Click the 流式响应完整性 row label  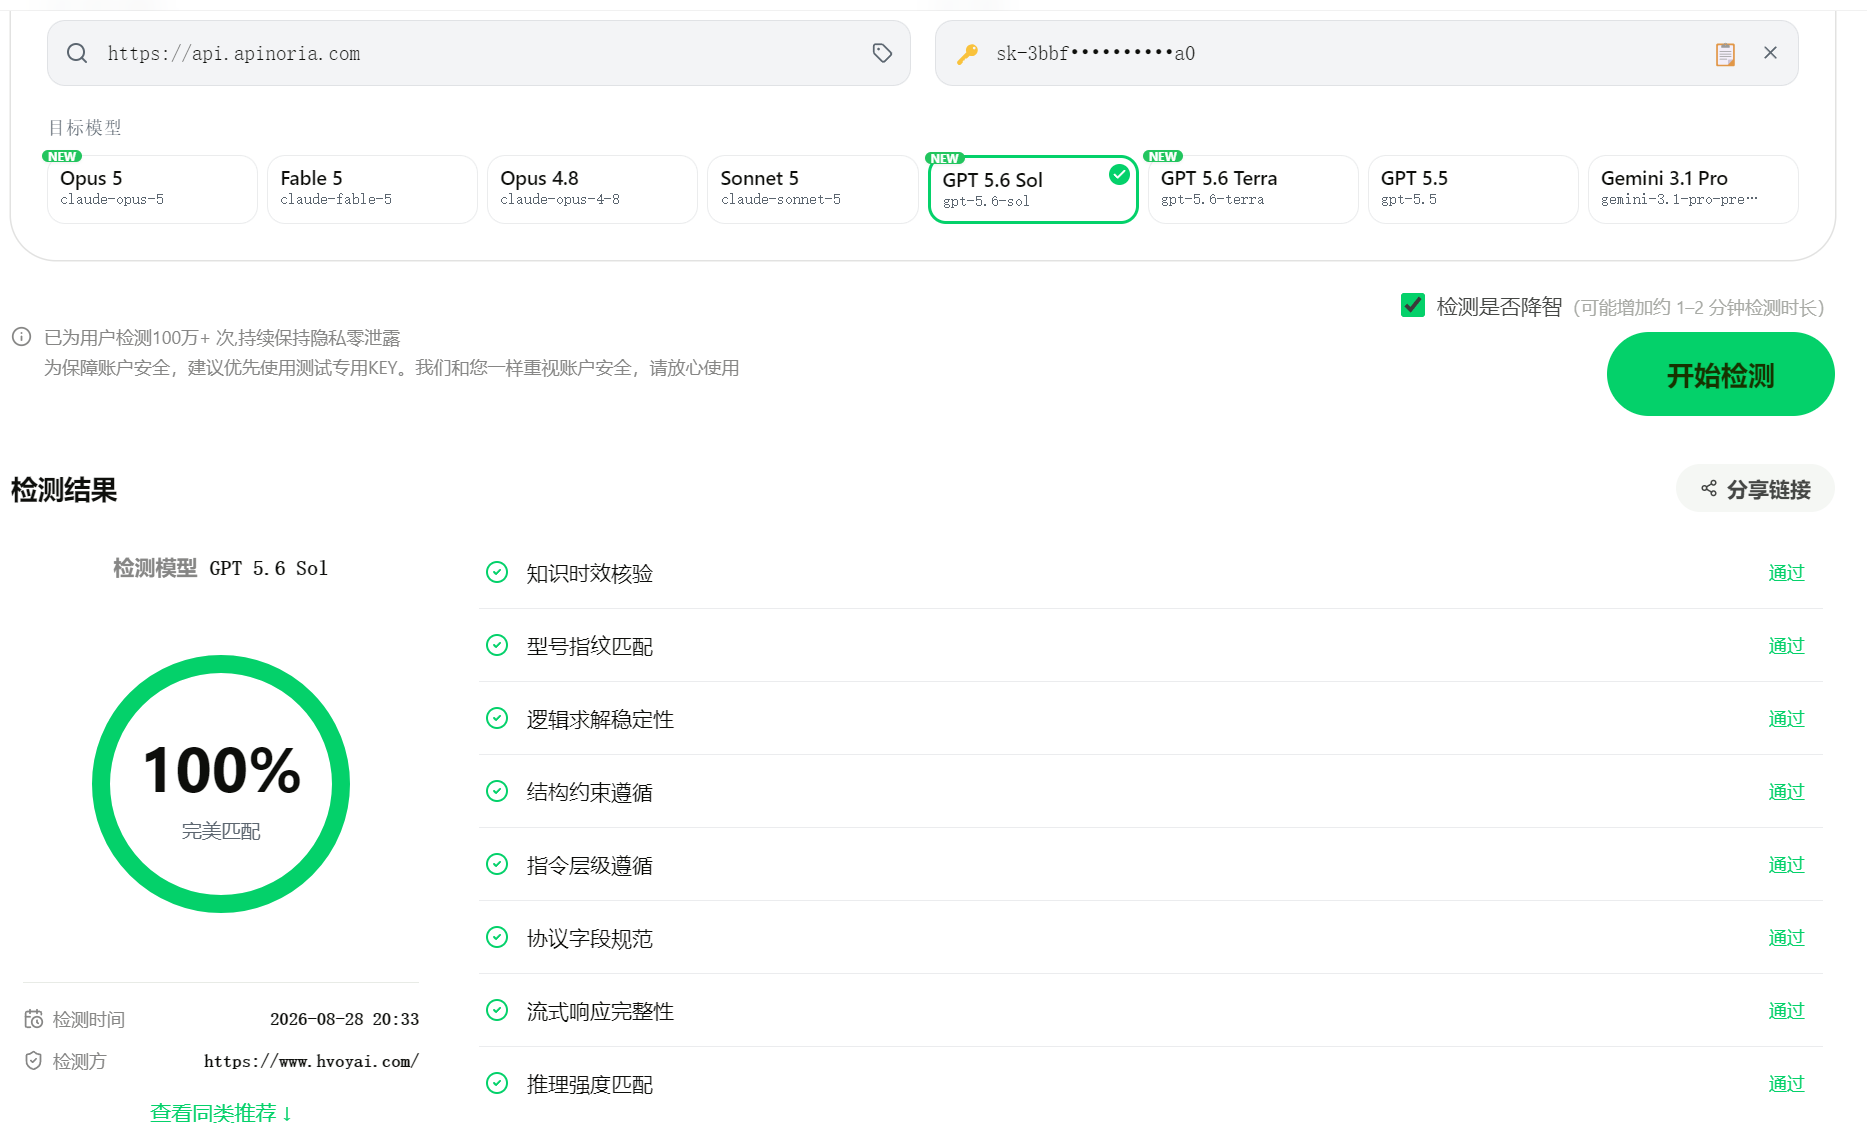(600, 1011)
